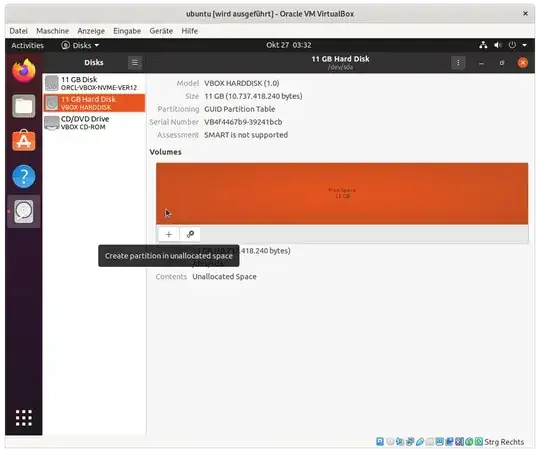Expand the system menu arrow in top panel

click(x=524, y=45)
